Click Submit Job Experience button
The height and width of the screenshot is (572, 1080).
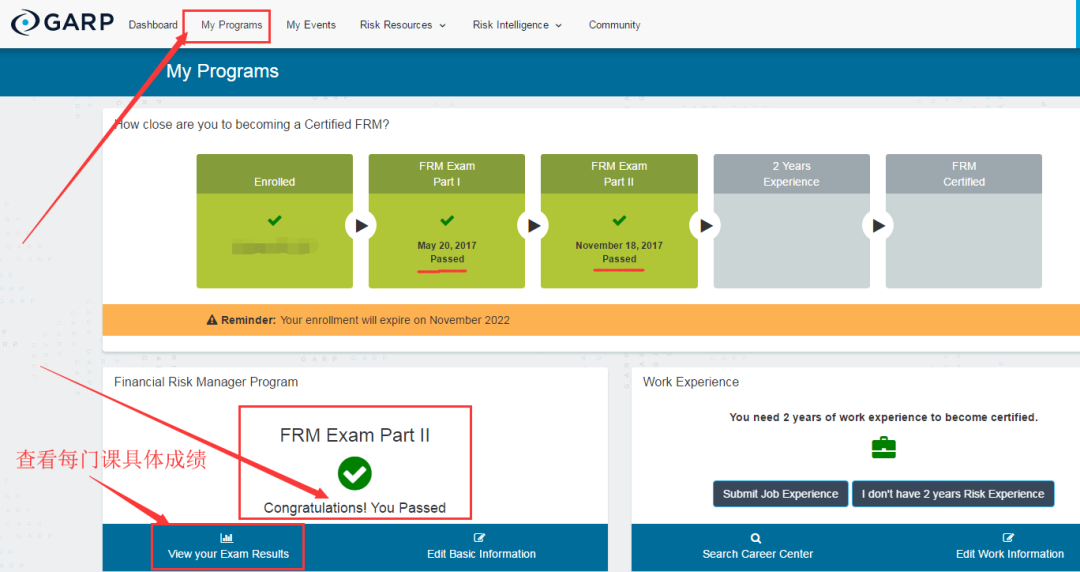pyautogui.click(x=780, y=494)
